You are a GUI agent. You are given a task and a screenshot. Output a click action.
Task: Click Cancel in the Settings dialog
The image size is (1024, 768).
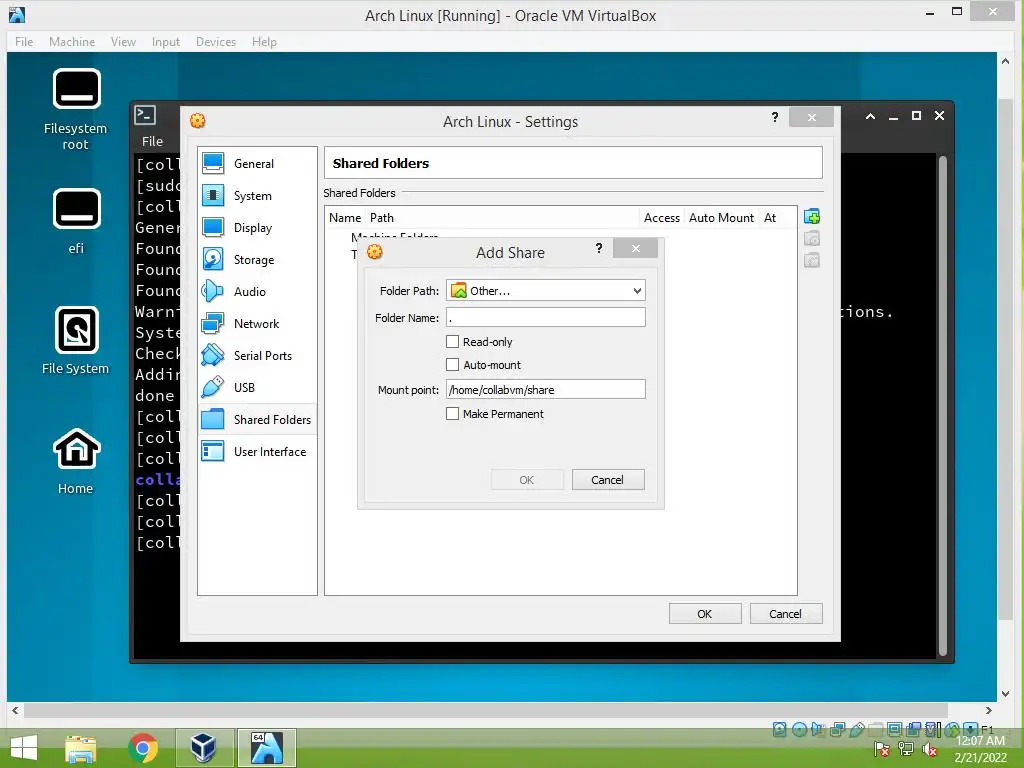tap(786, 614)
